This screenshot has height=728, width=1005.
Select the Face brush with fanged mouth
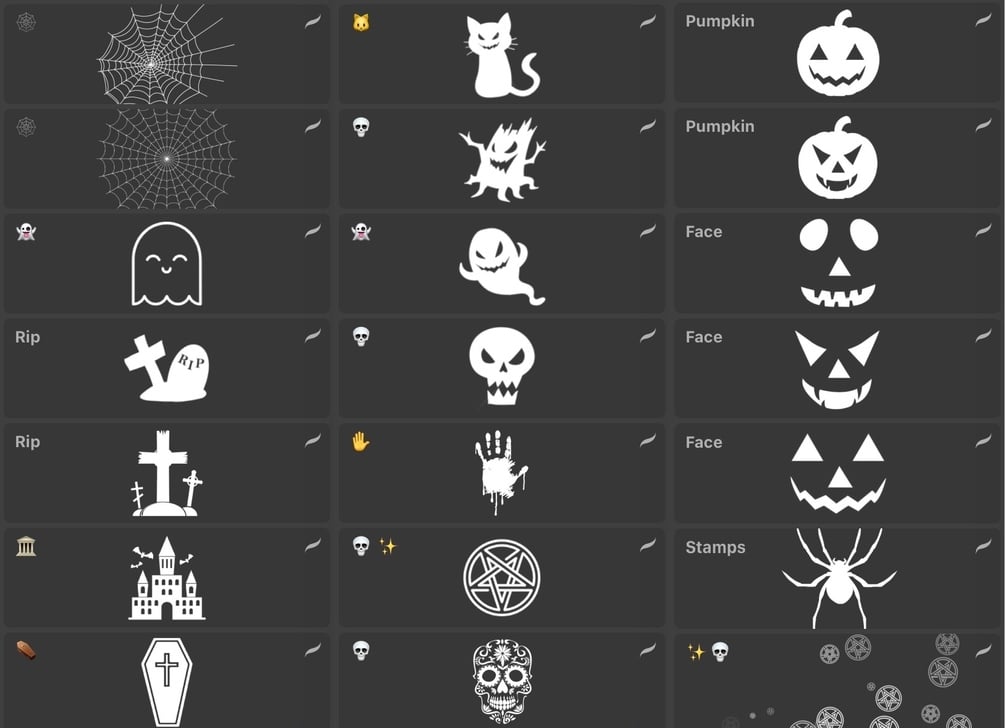(x=837, y=368)
